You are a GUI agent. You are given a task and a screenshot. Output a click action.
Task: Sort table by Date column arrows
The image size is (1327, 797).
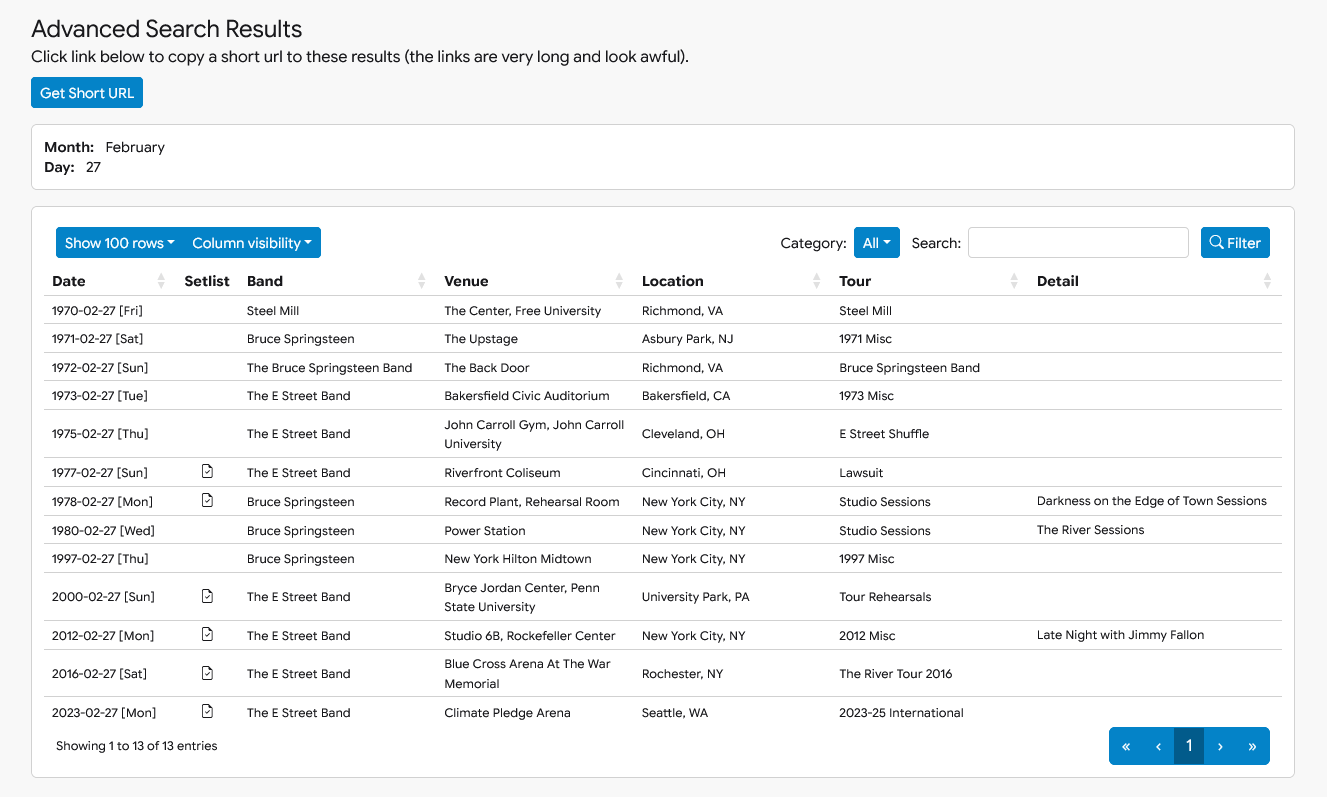161,281
